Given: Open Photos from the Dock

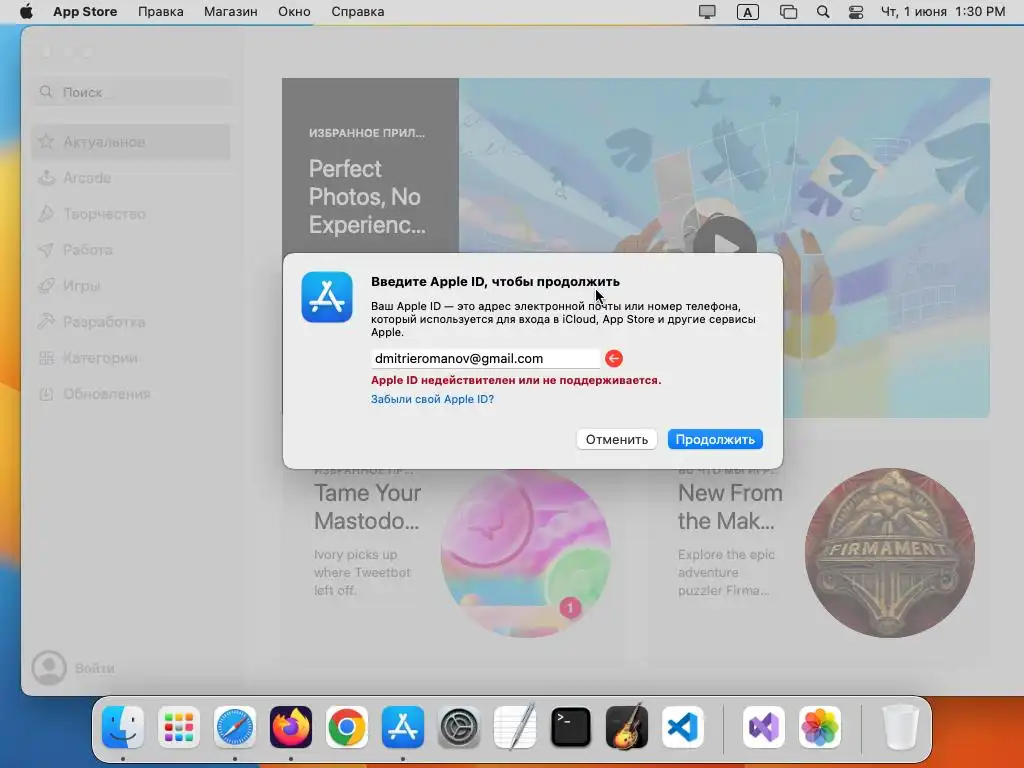Looking at the screenshot, I should tap(820, 727).
